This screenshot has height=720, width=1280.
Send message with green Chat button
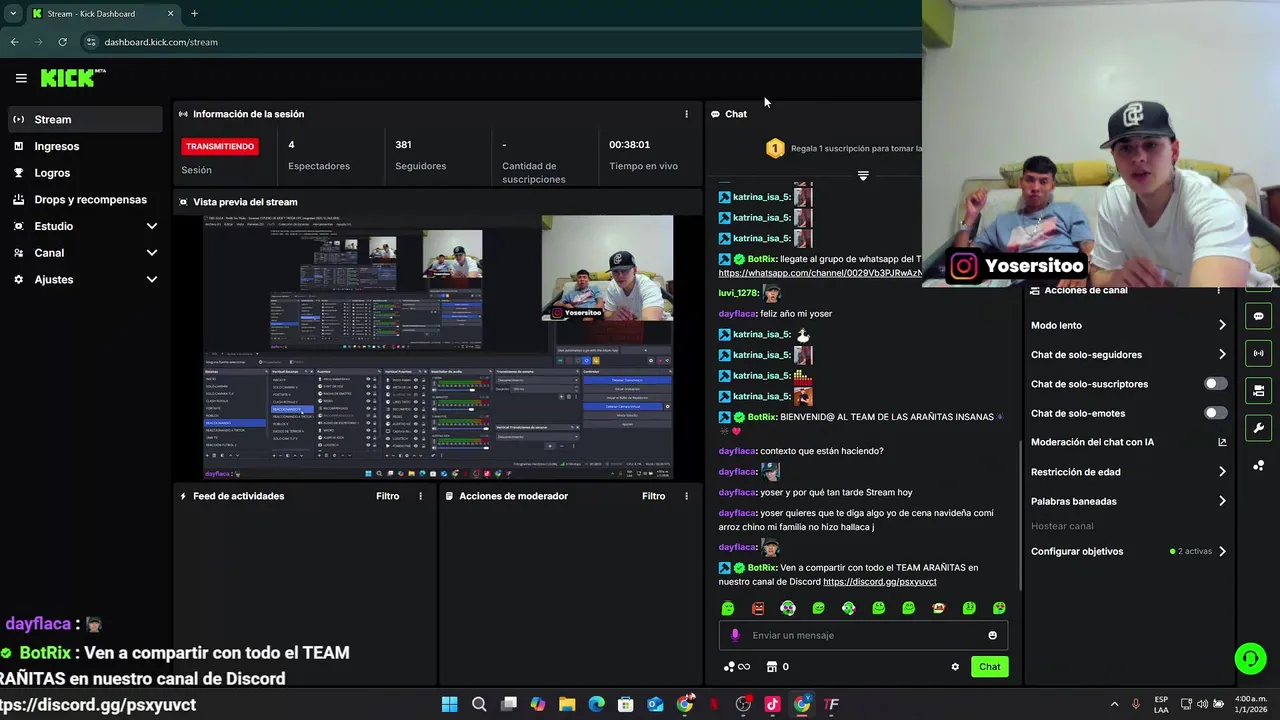[989, 667]
